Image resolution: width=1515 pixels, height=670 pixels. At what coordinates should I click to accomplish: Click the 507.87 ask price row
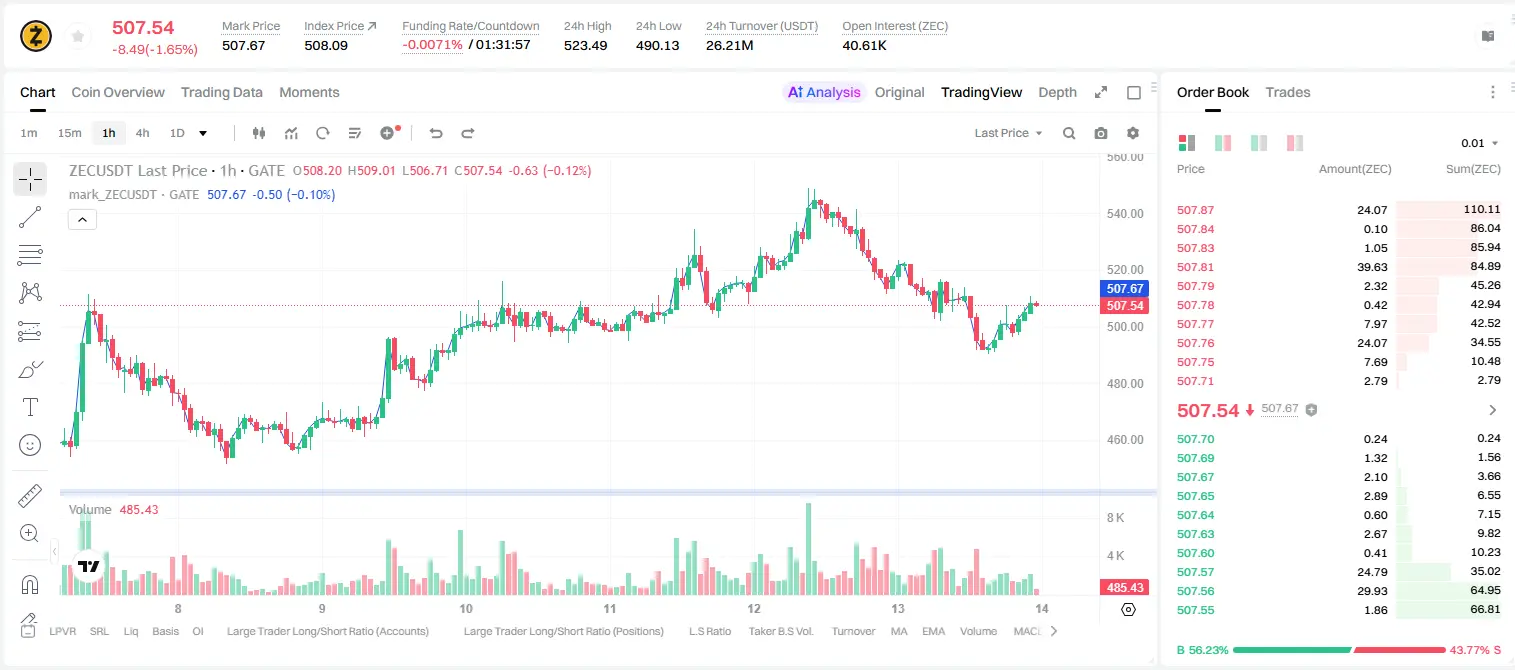1338,210
